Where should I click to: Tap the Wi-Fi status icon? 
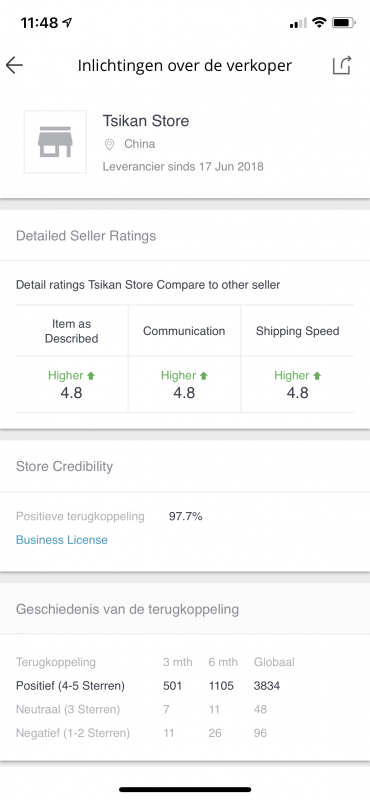pyautogui.click(x=319, y=23)
